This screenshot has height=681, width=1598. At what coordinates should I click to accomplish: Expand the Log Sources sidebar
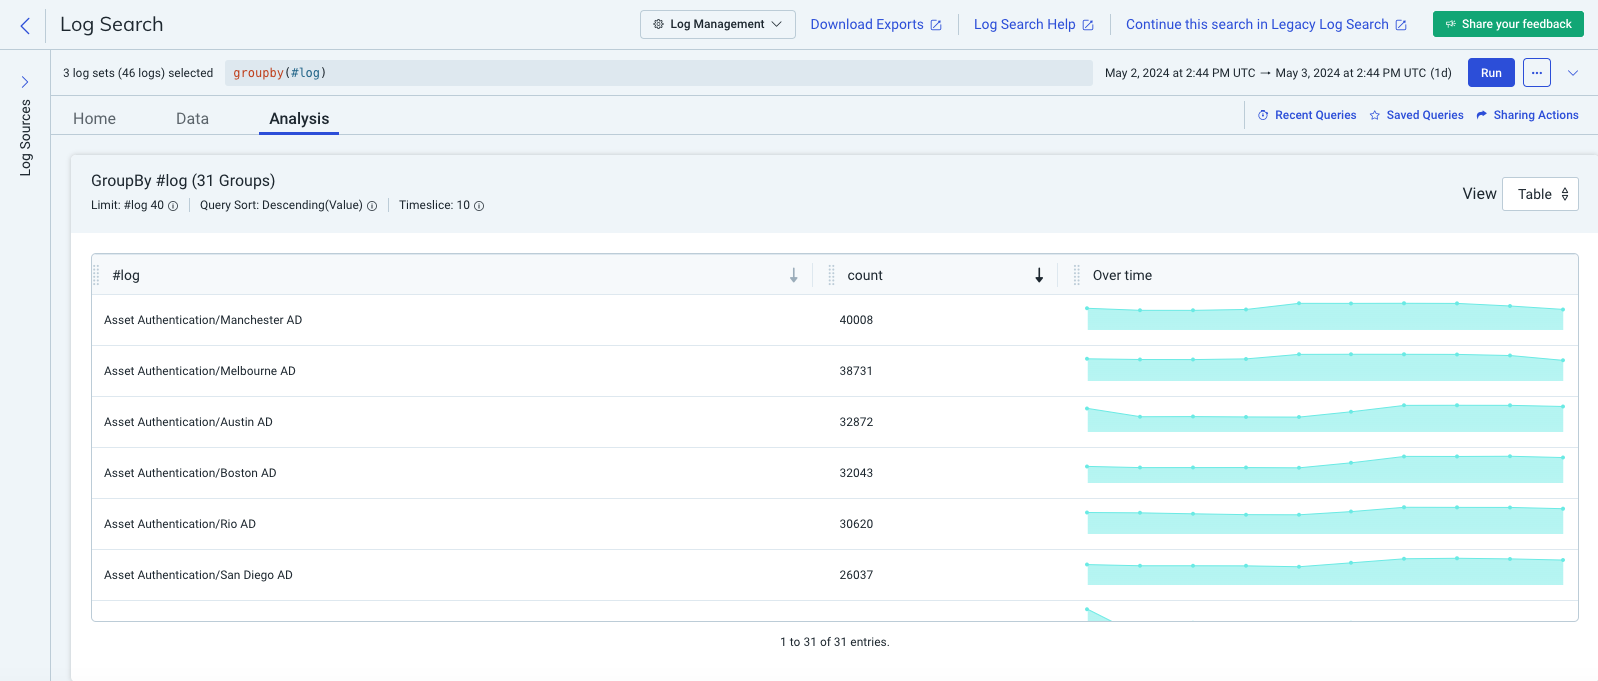(x=25, y=82)
